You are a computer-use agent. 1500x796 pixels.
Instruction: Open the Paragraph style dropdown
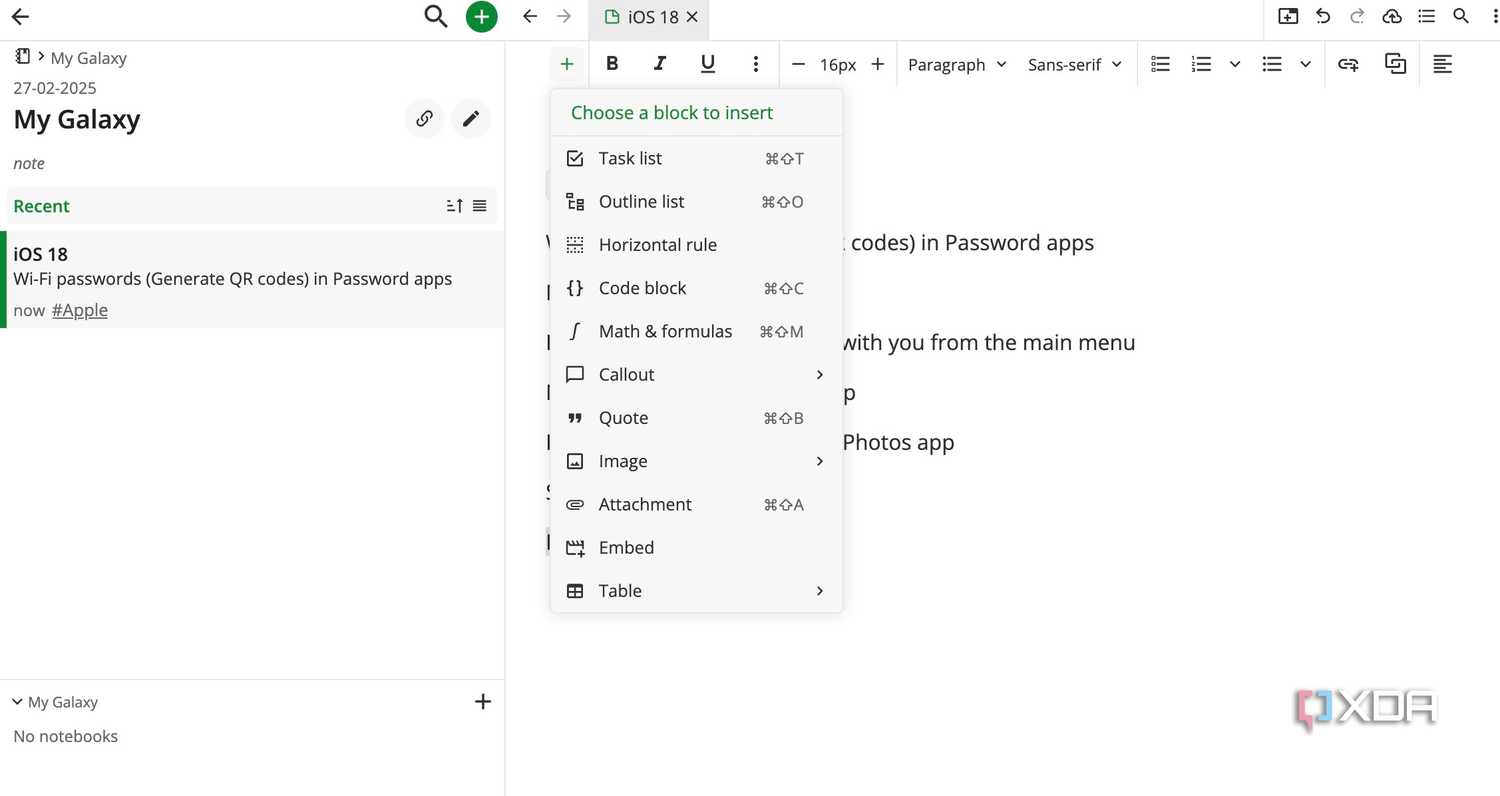pos(957,64)
